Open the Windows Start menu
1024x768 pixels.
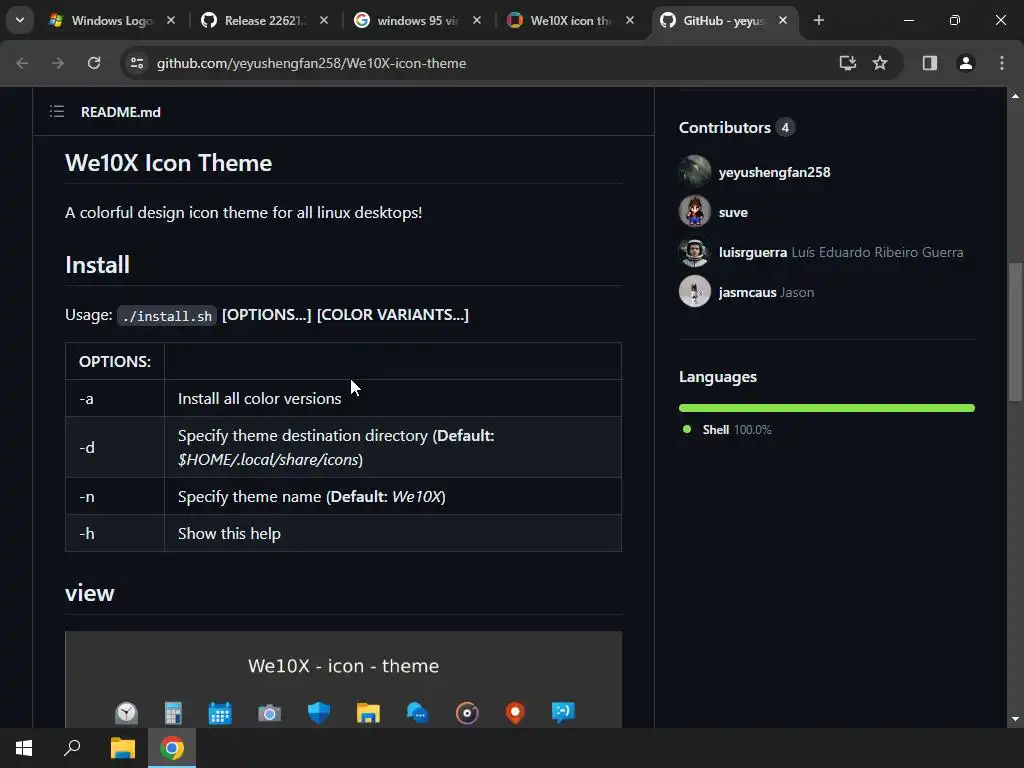coord(24,748)
